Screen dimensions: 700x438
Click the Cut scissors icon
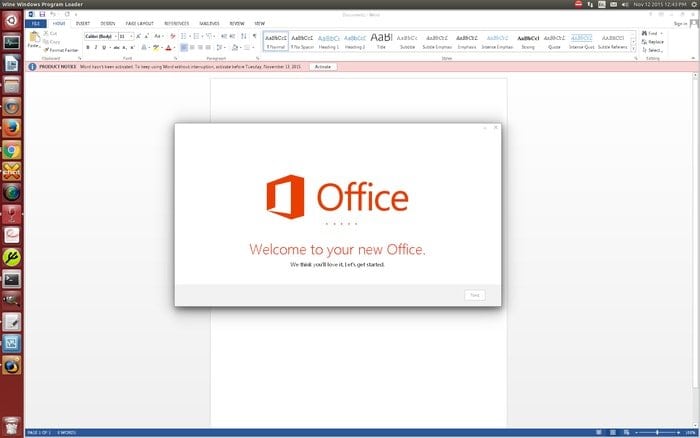point(46,33)
